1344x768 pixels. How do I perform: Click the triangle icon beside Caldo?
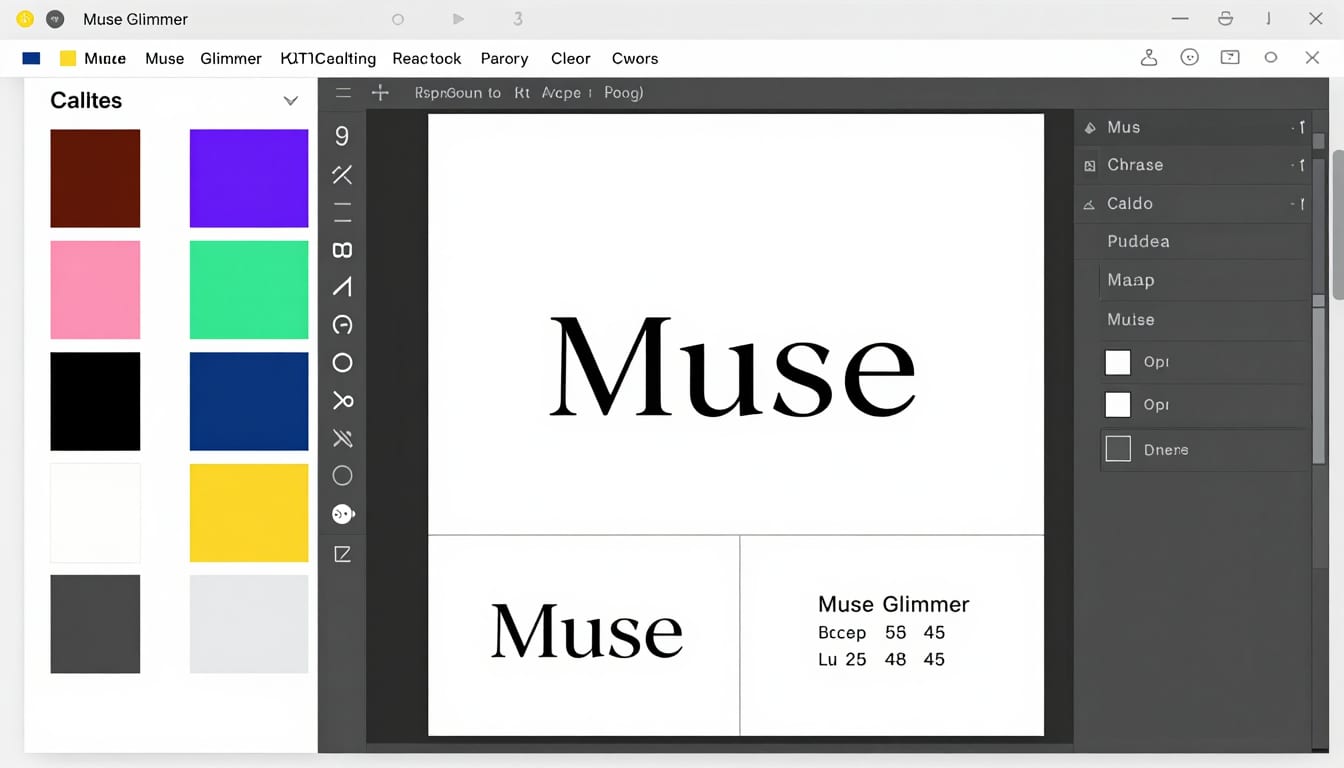(x=1090, y=204)
